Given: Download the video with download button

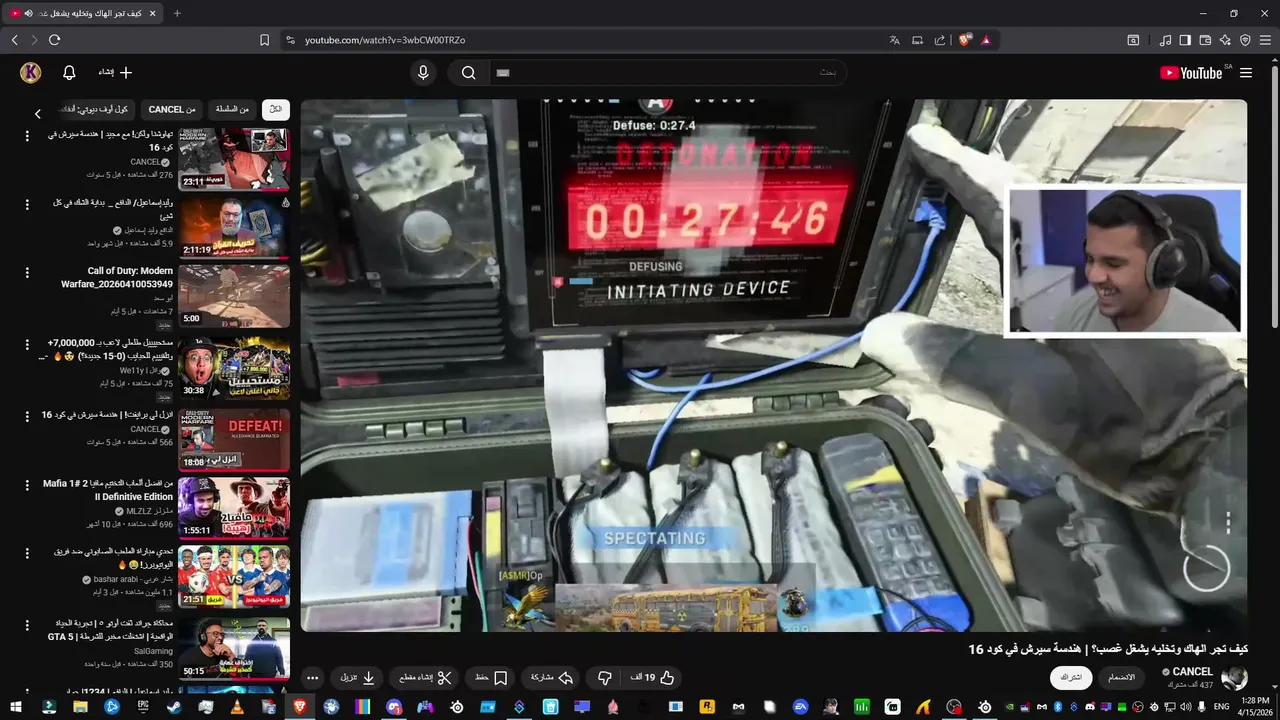Looking at the screenshot, I should click(358, 678).
